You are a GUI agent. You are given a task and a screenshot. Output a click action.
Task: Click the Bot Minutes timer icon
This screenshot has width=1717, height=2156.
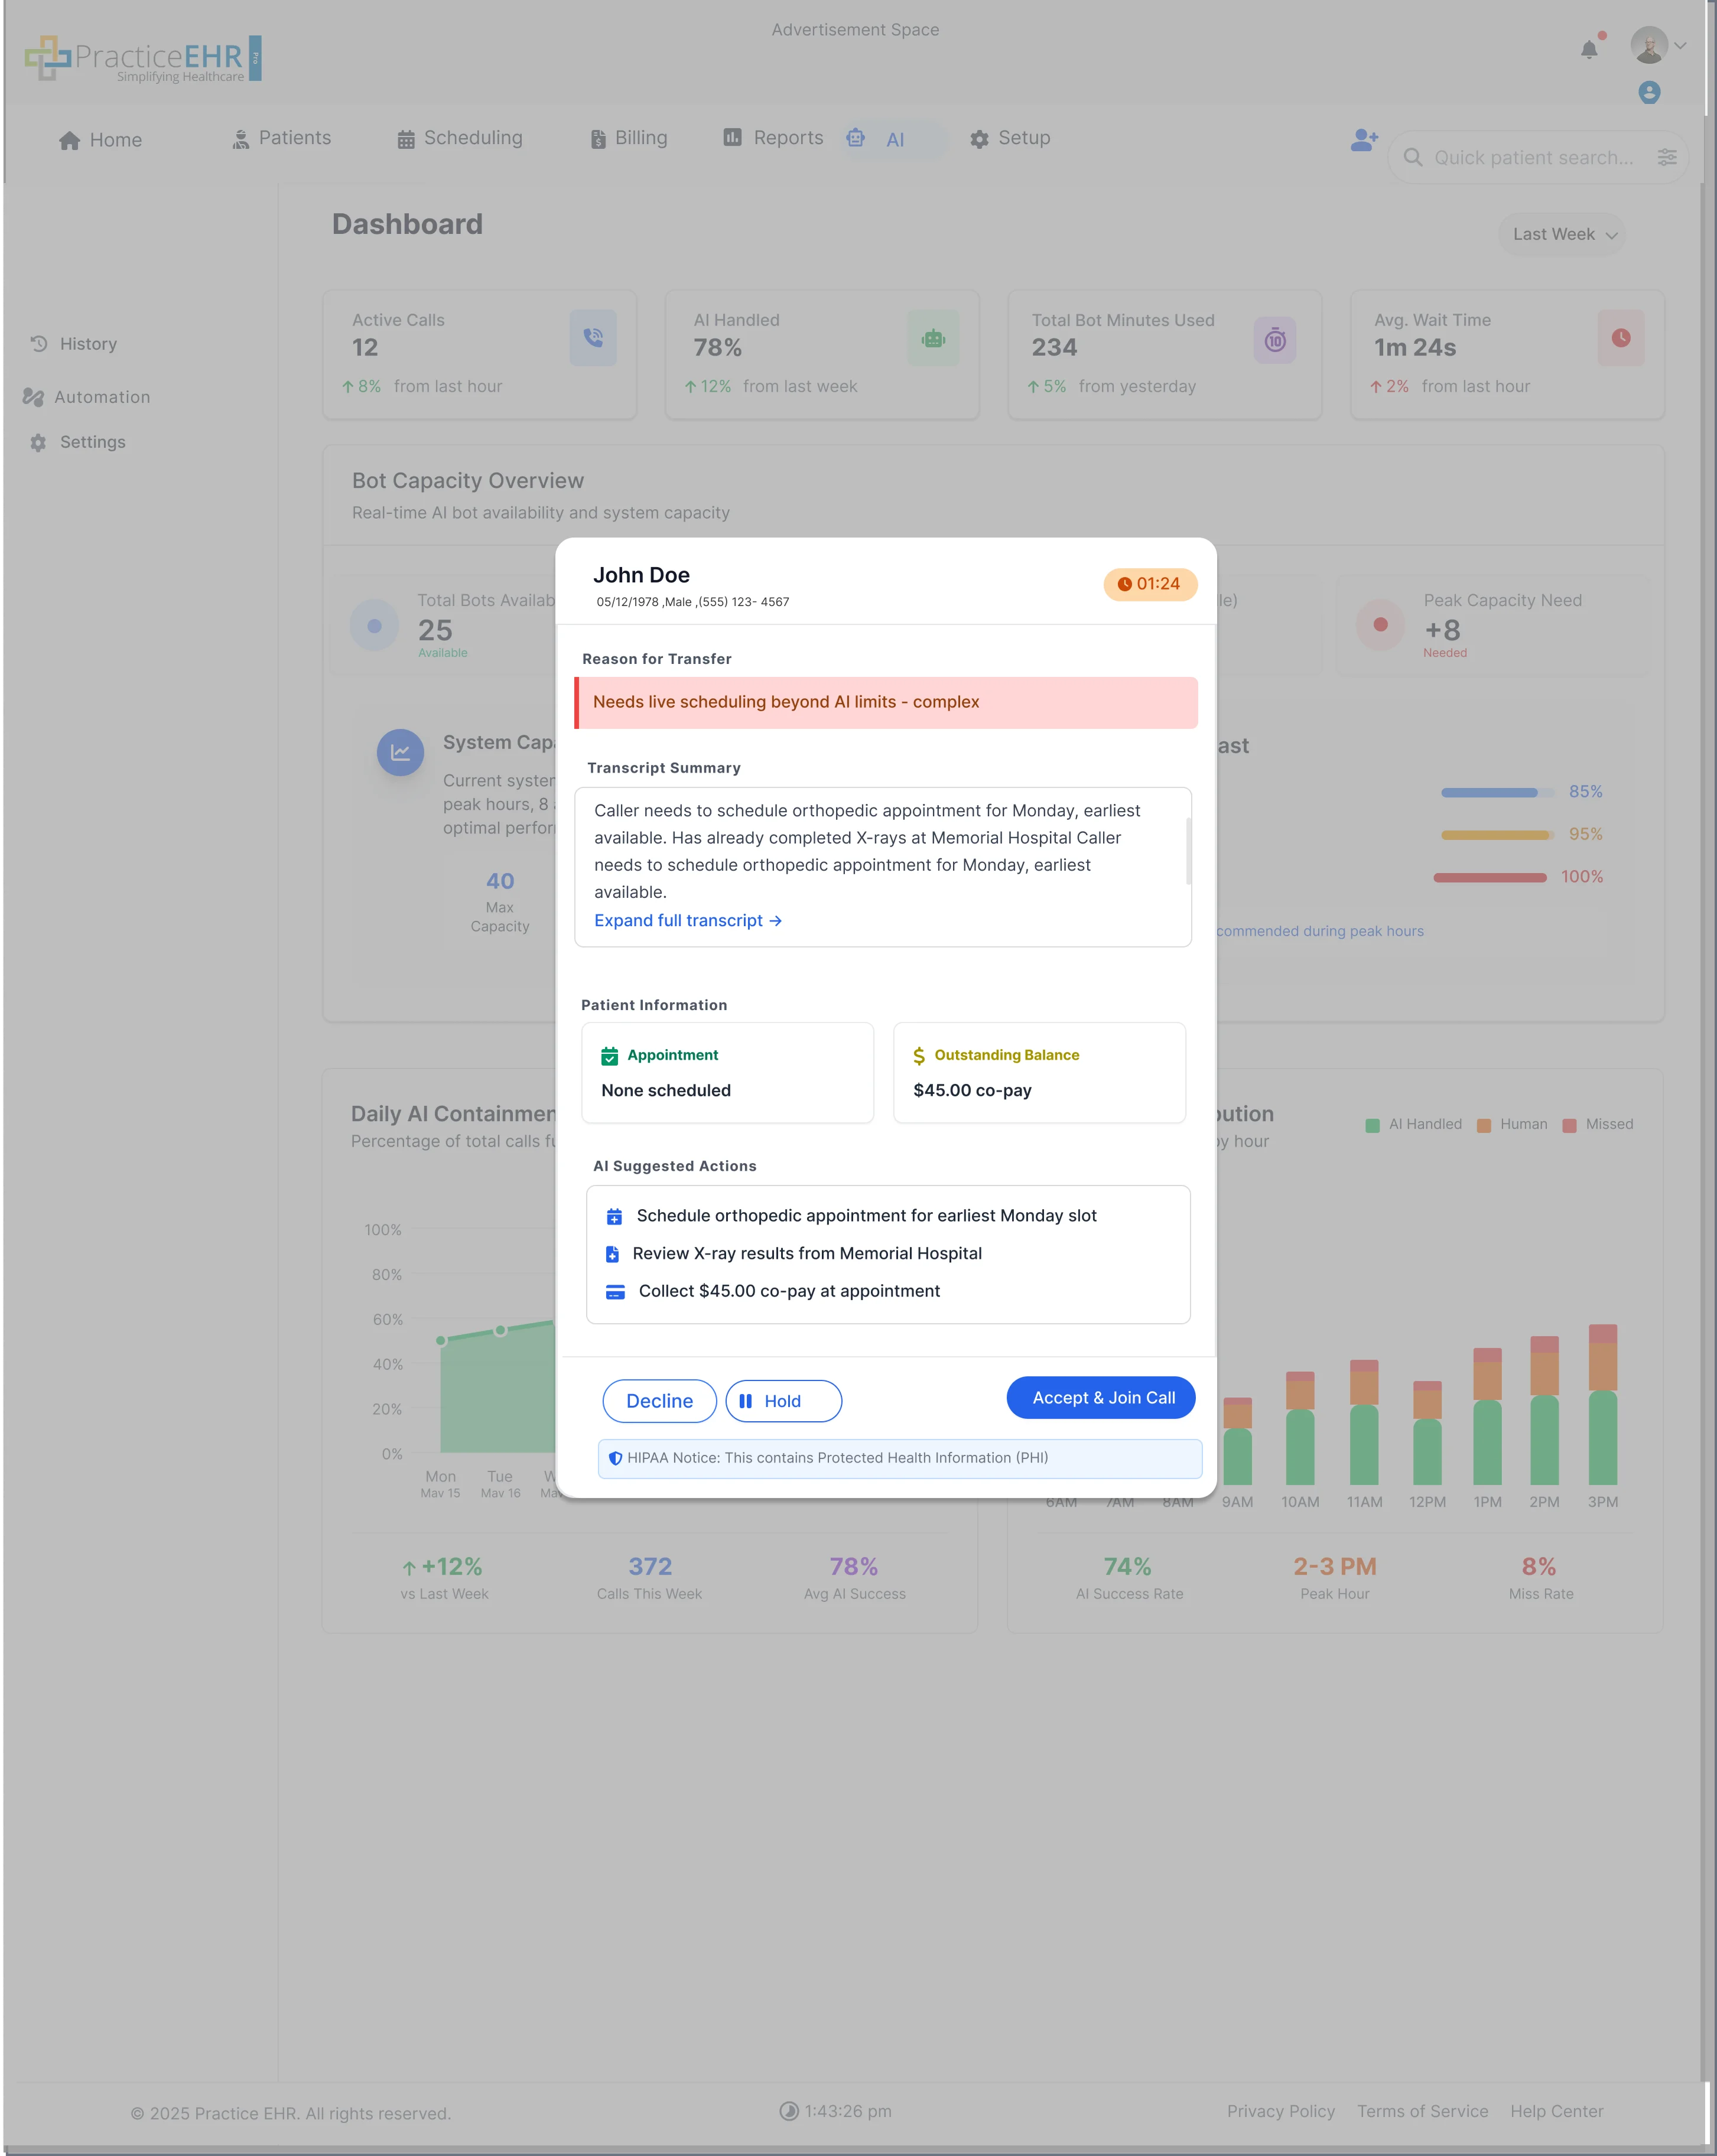(1274, 341)
